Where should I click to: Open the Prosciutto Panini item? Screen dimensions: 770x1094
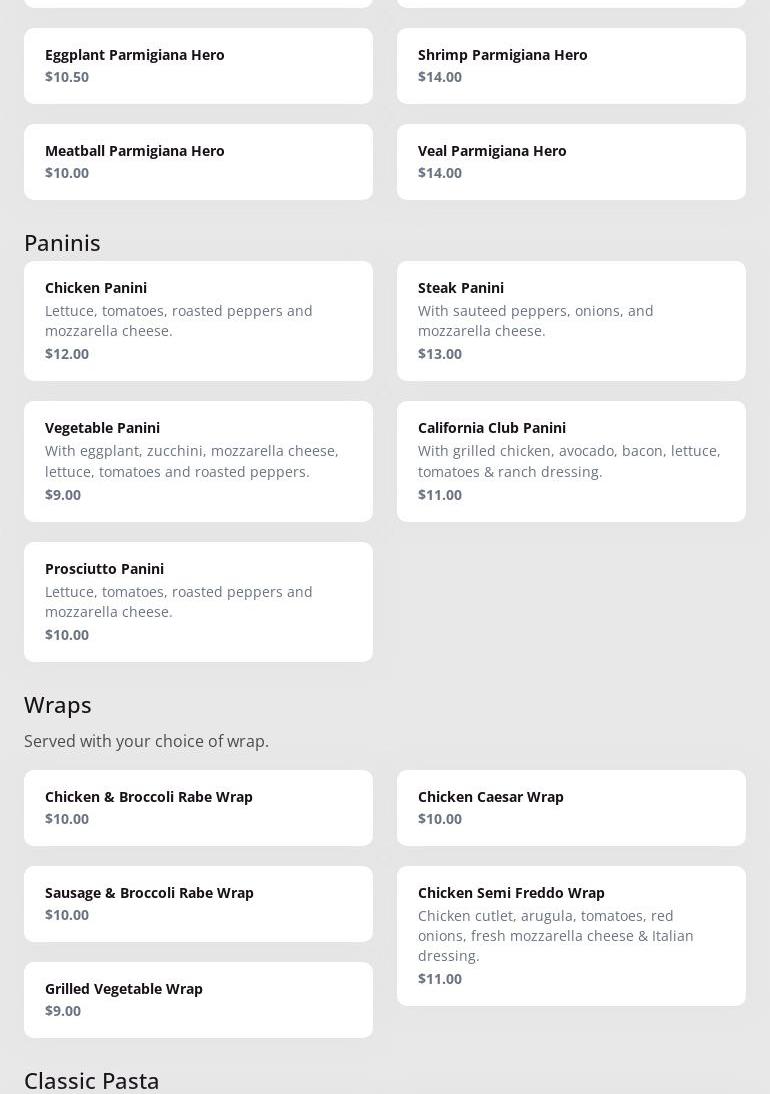tap(198, 601)
